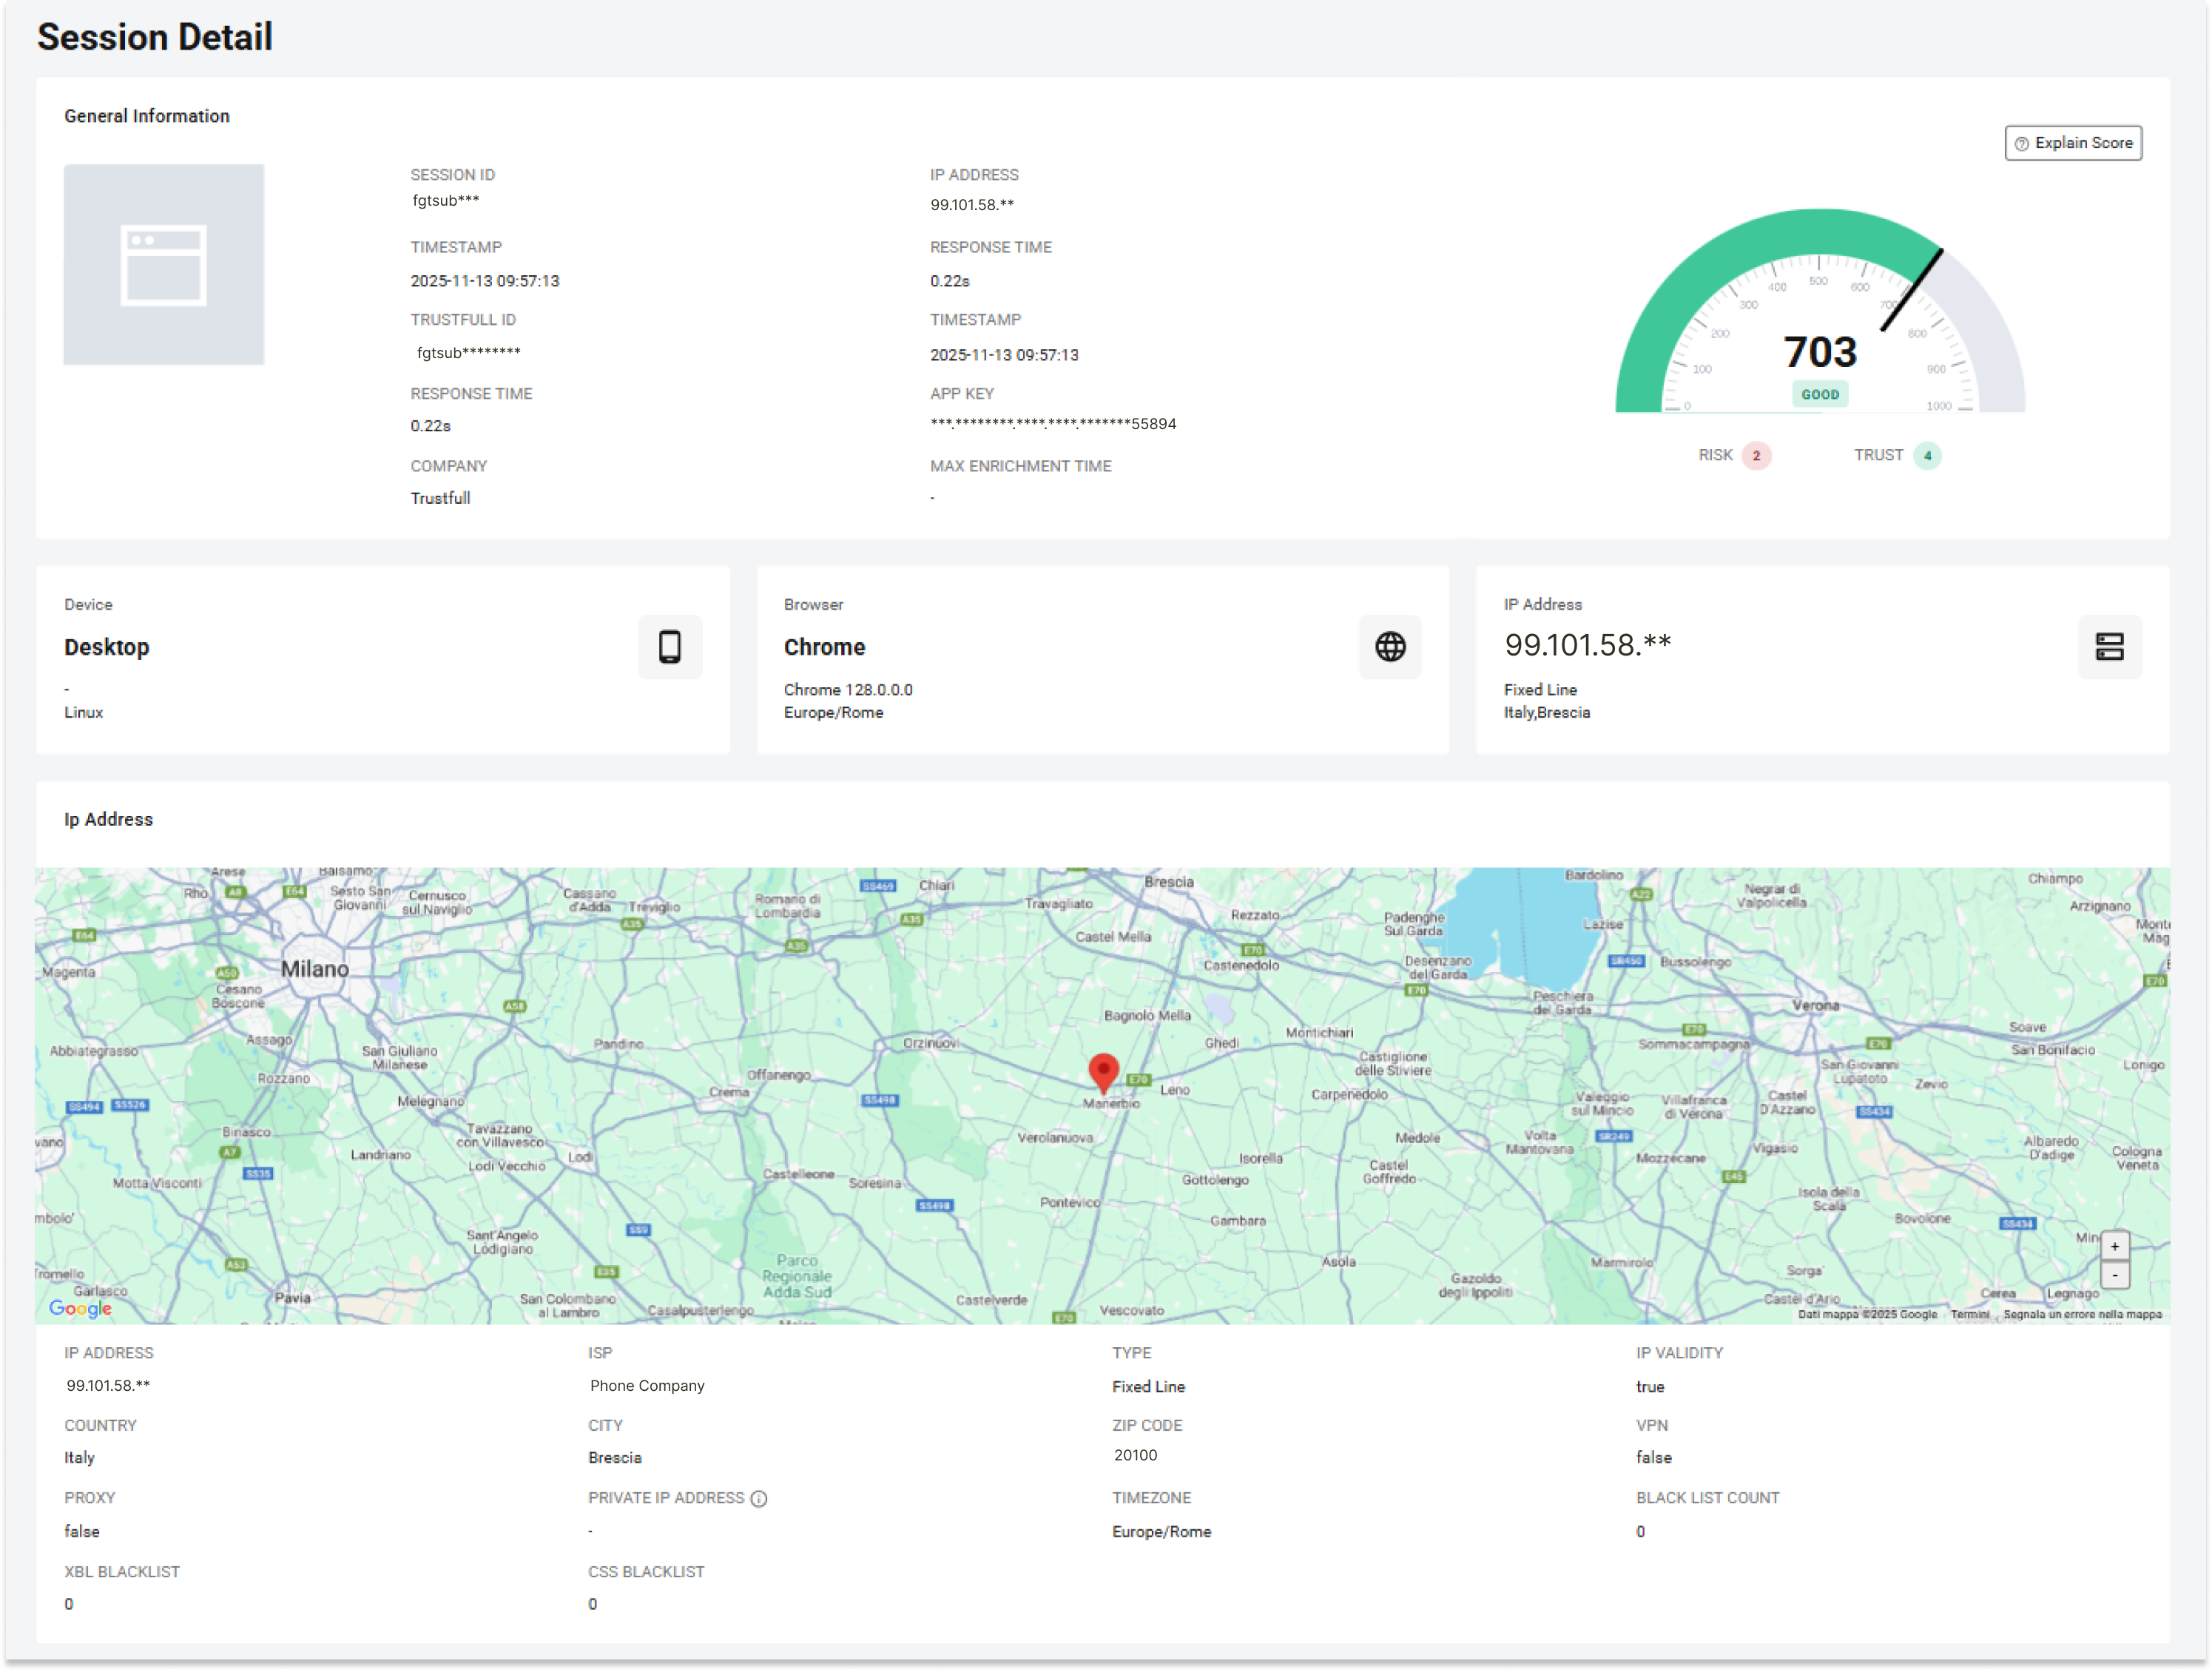Click the browser globe icon

pyautogui.click(x=1389, y=647)
